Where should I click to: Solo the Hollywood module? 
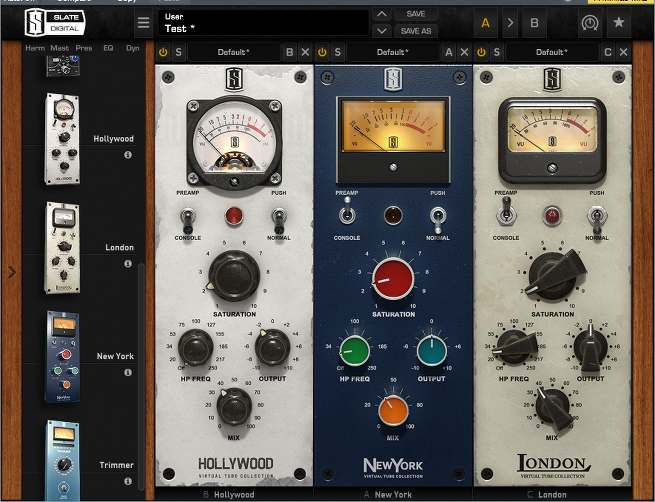178,52
